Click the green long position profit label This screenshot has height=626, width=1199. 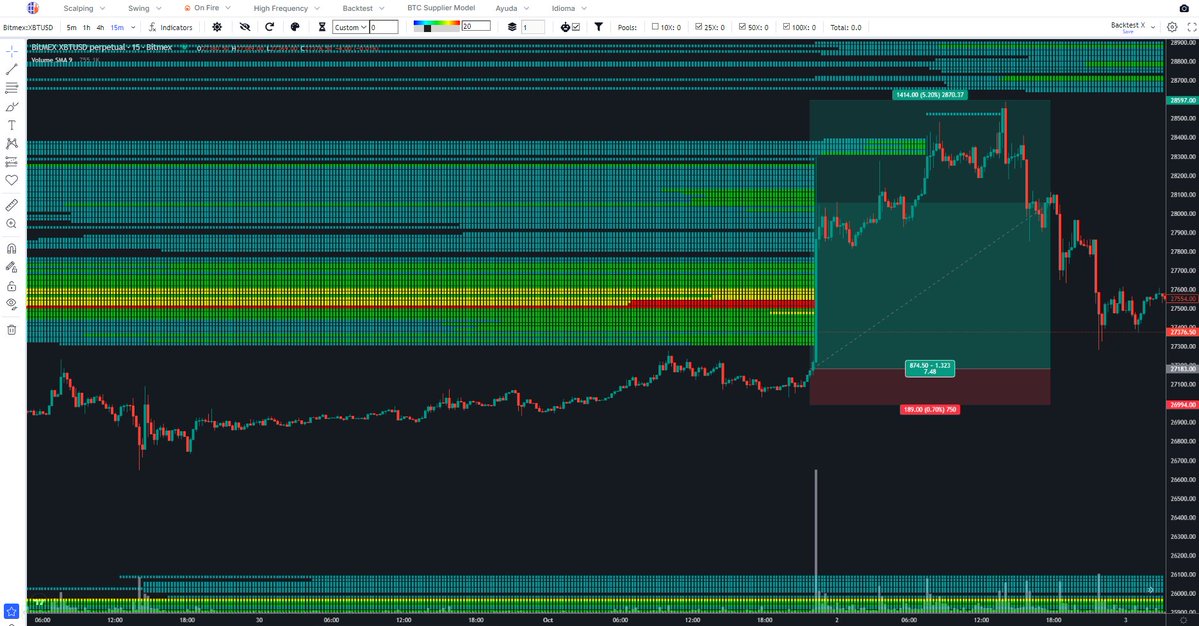pyautogui.click(x=929, y=95)
